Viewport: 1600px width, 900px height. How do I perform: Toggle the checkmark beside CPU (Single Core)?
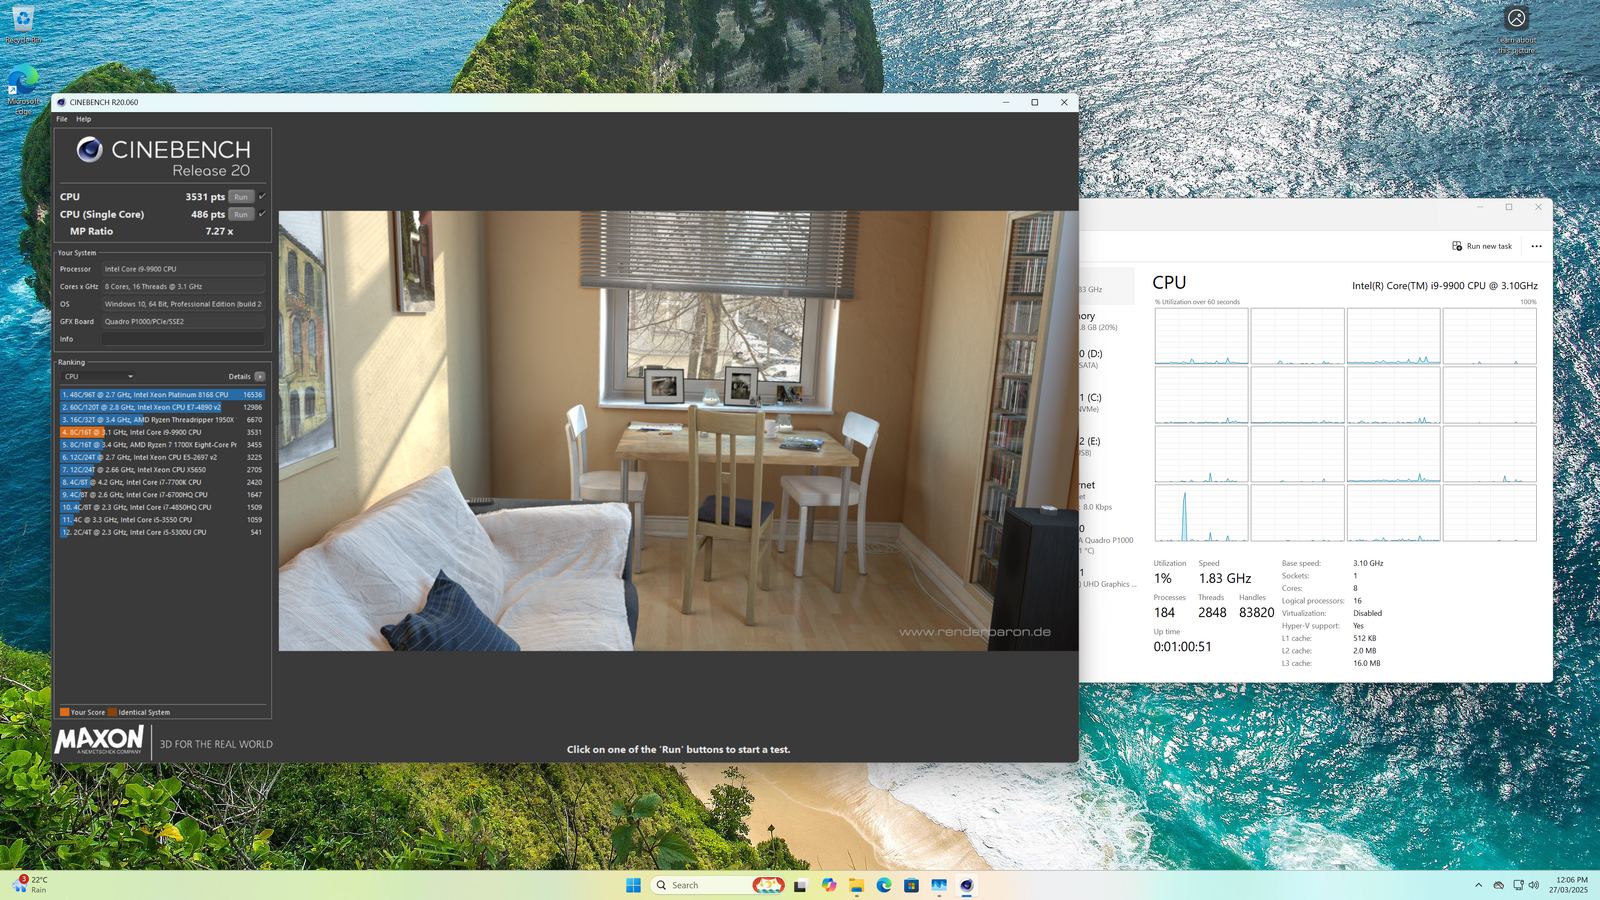pyautogui.click(x=262, y=214)
